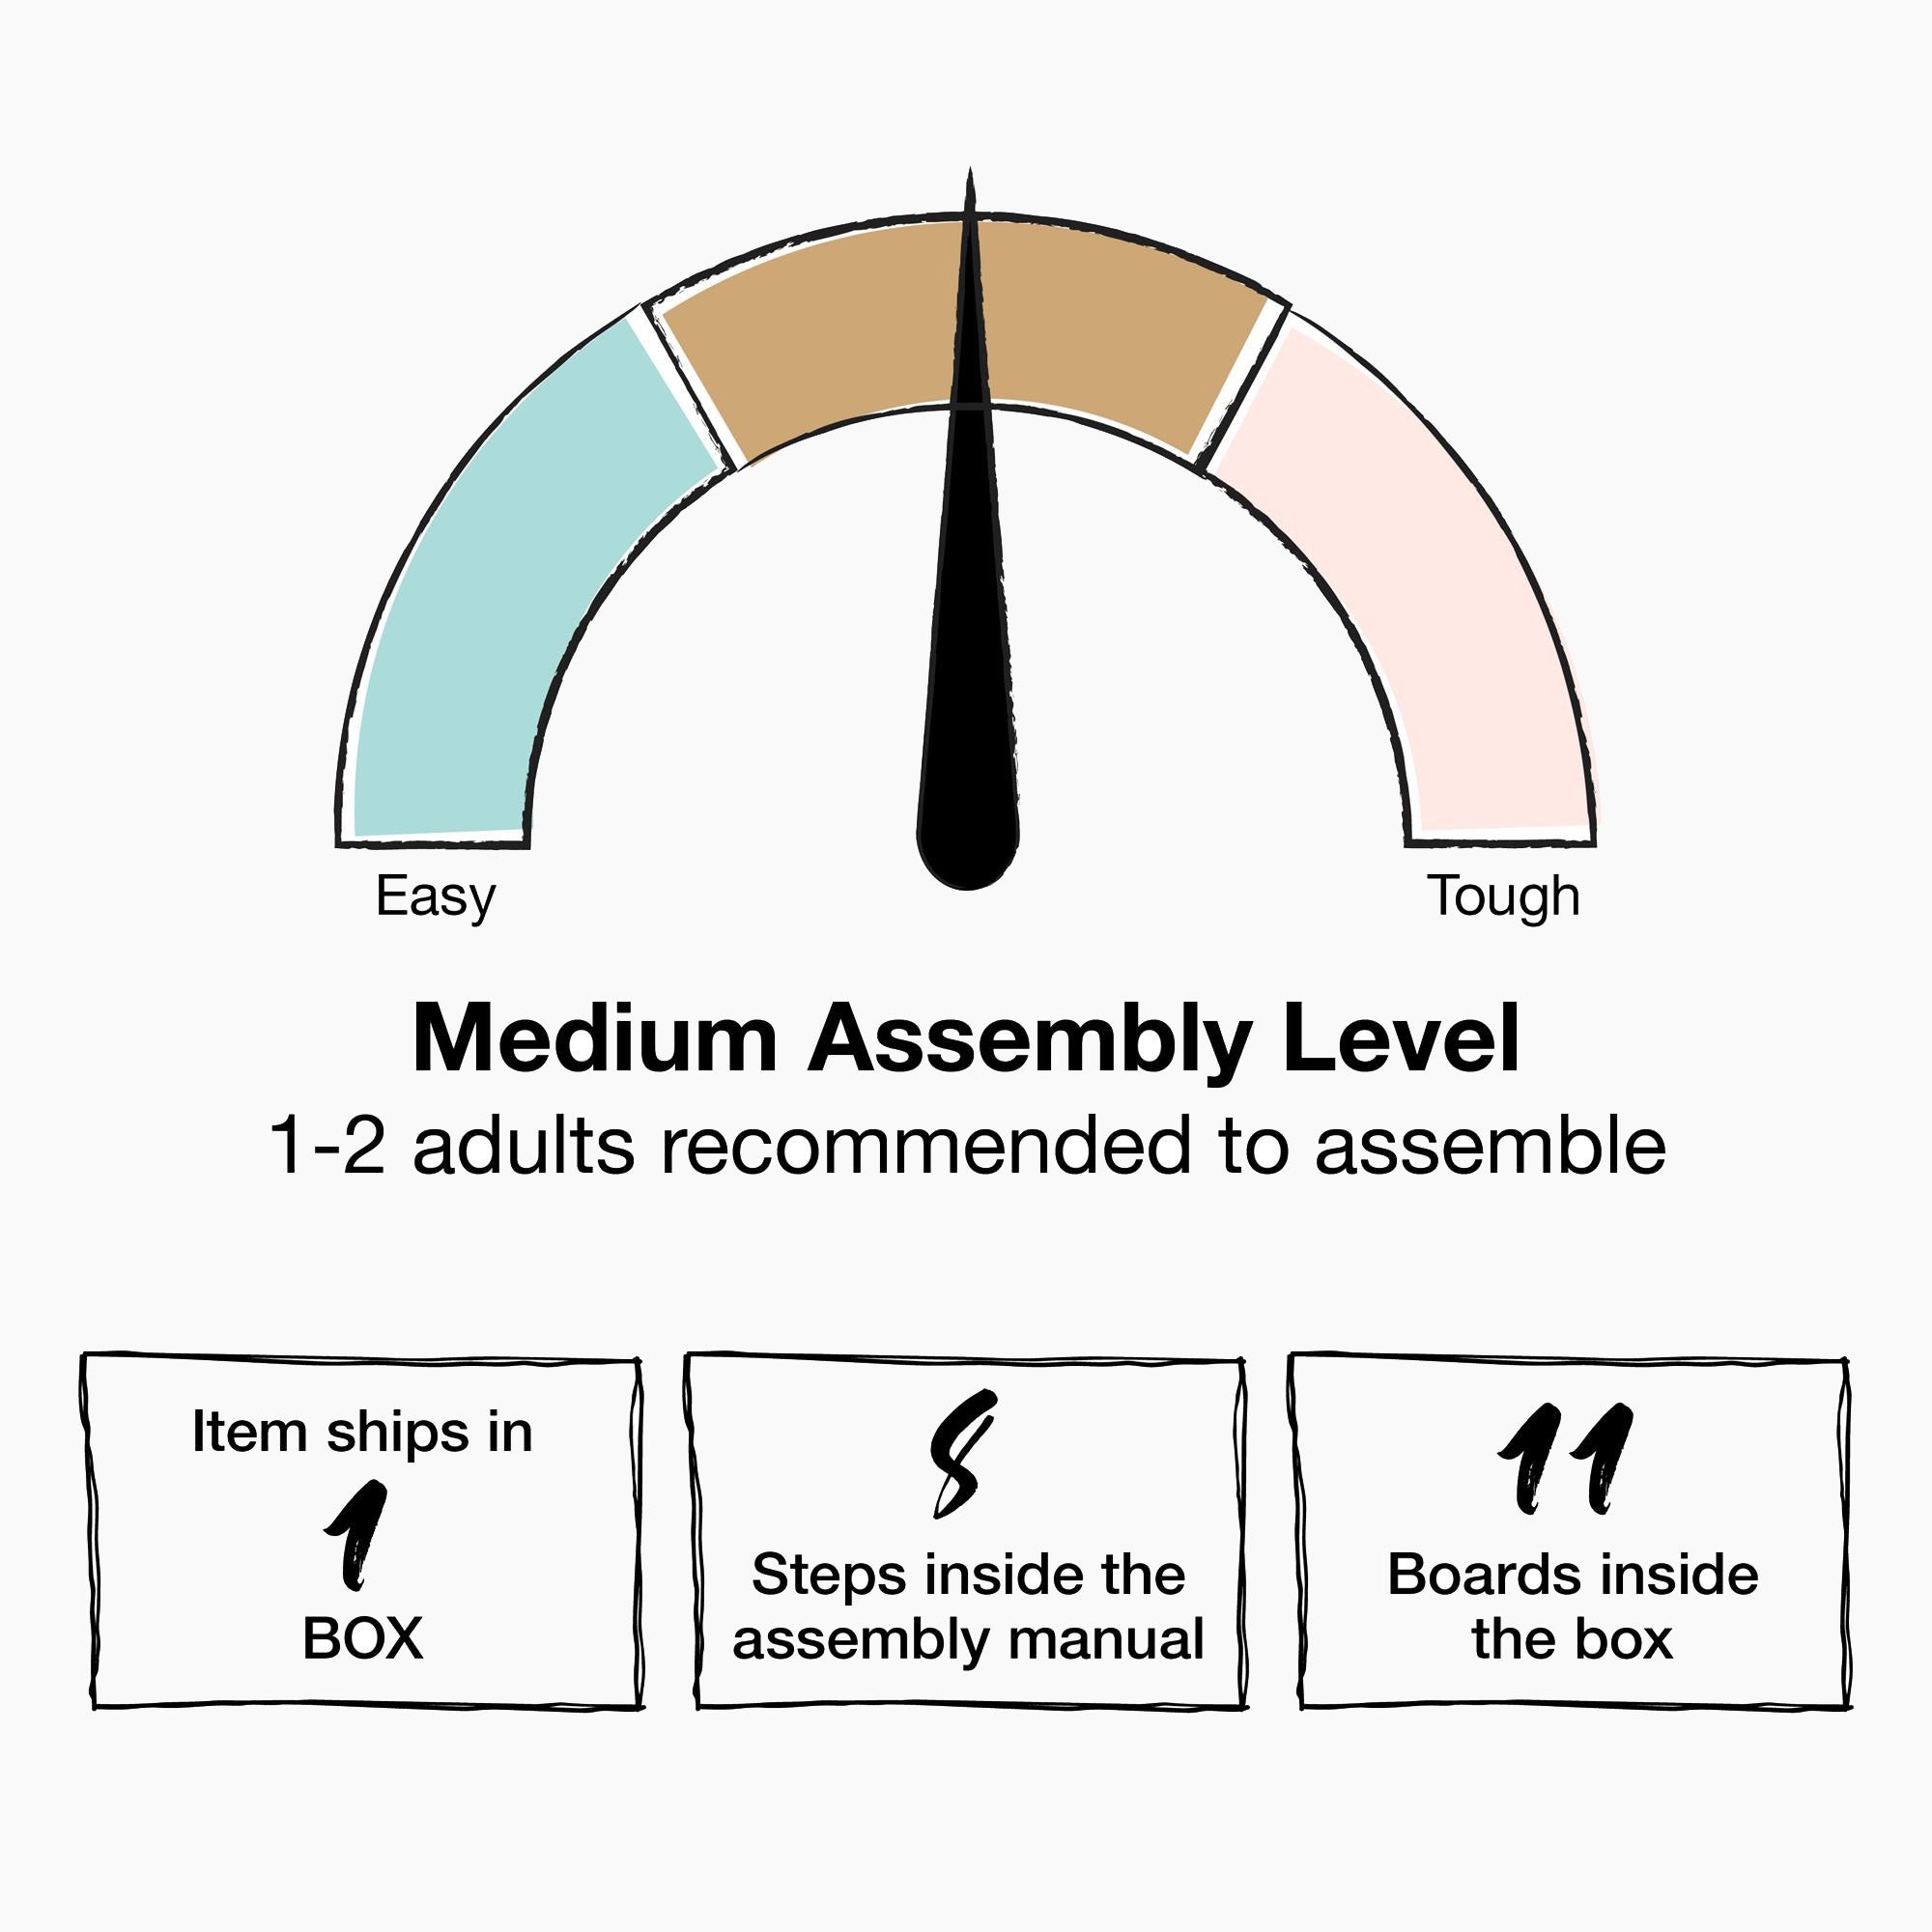
Task: Click the "BOX" text in the first box
Action: (x=362, y=1639)
